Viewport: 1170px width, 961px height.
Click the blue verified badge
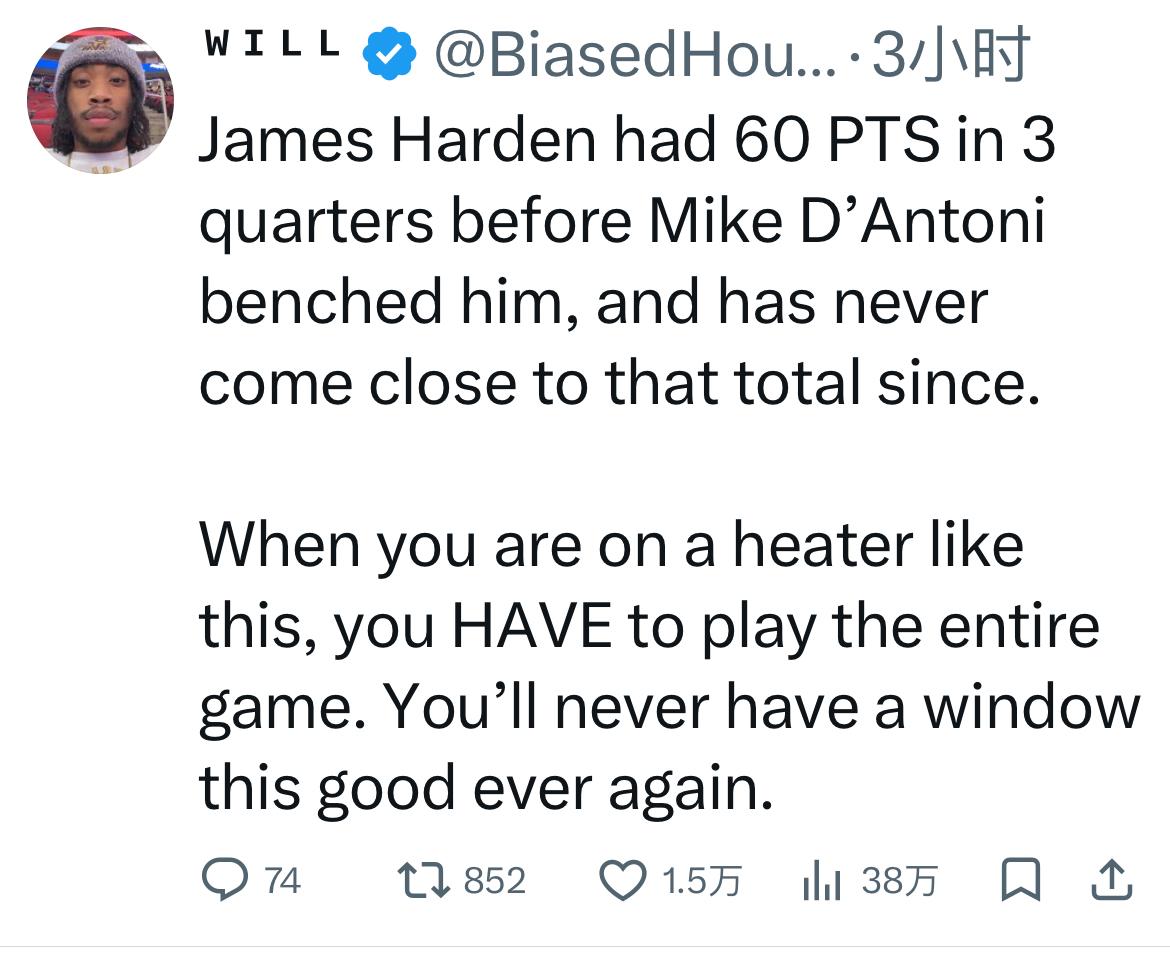tap(389, 55)
